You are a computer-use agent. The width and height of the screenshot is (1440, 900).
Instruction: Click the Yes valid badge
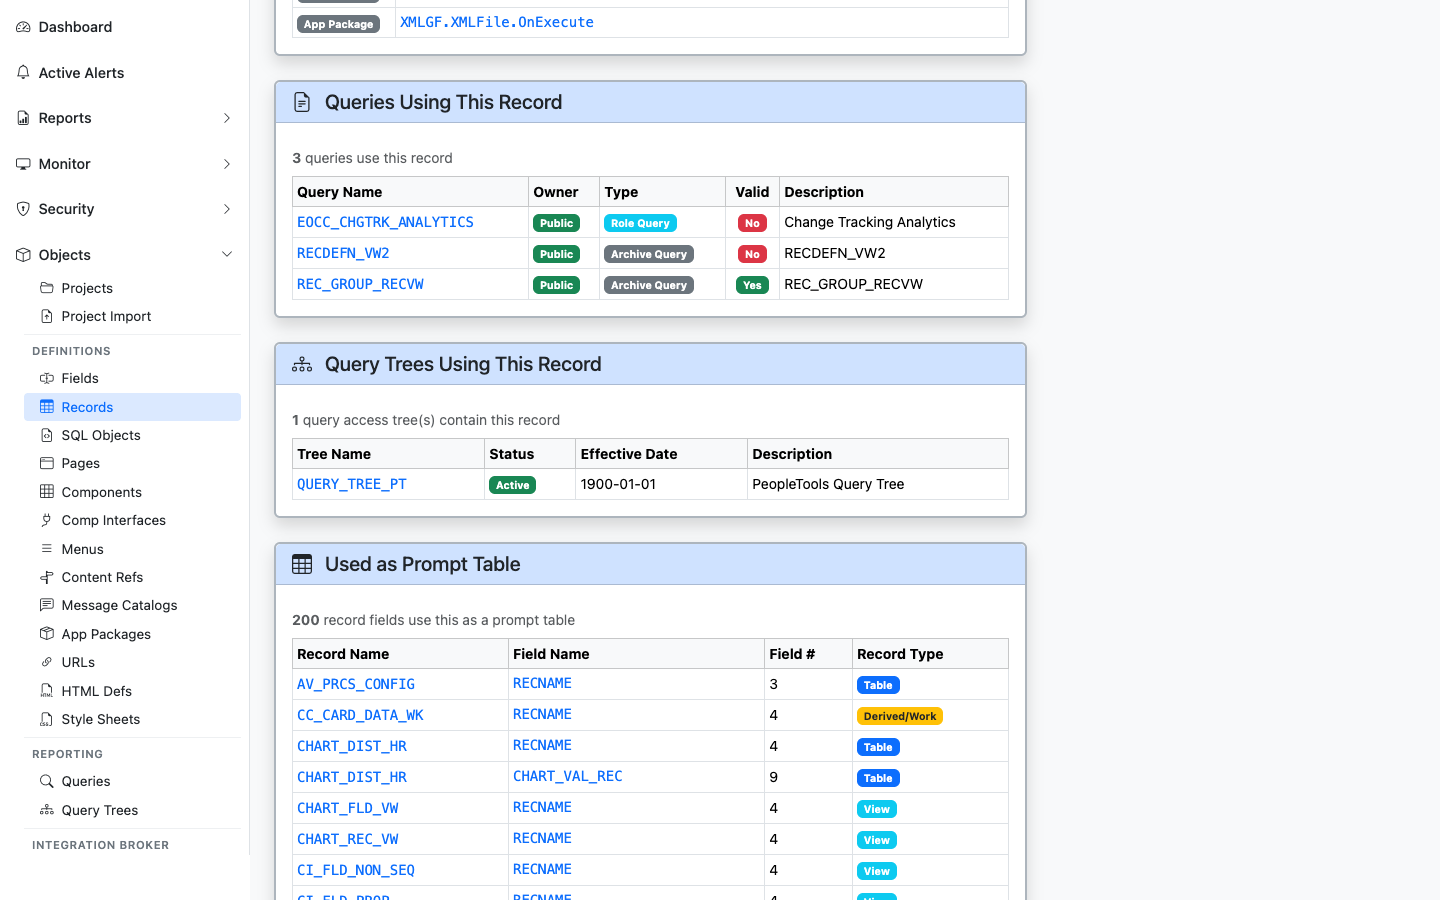tap(752, 285)
